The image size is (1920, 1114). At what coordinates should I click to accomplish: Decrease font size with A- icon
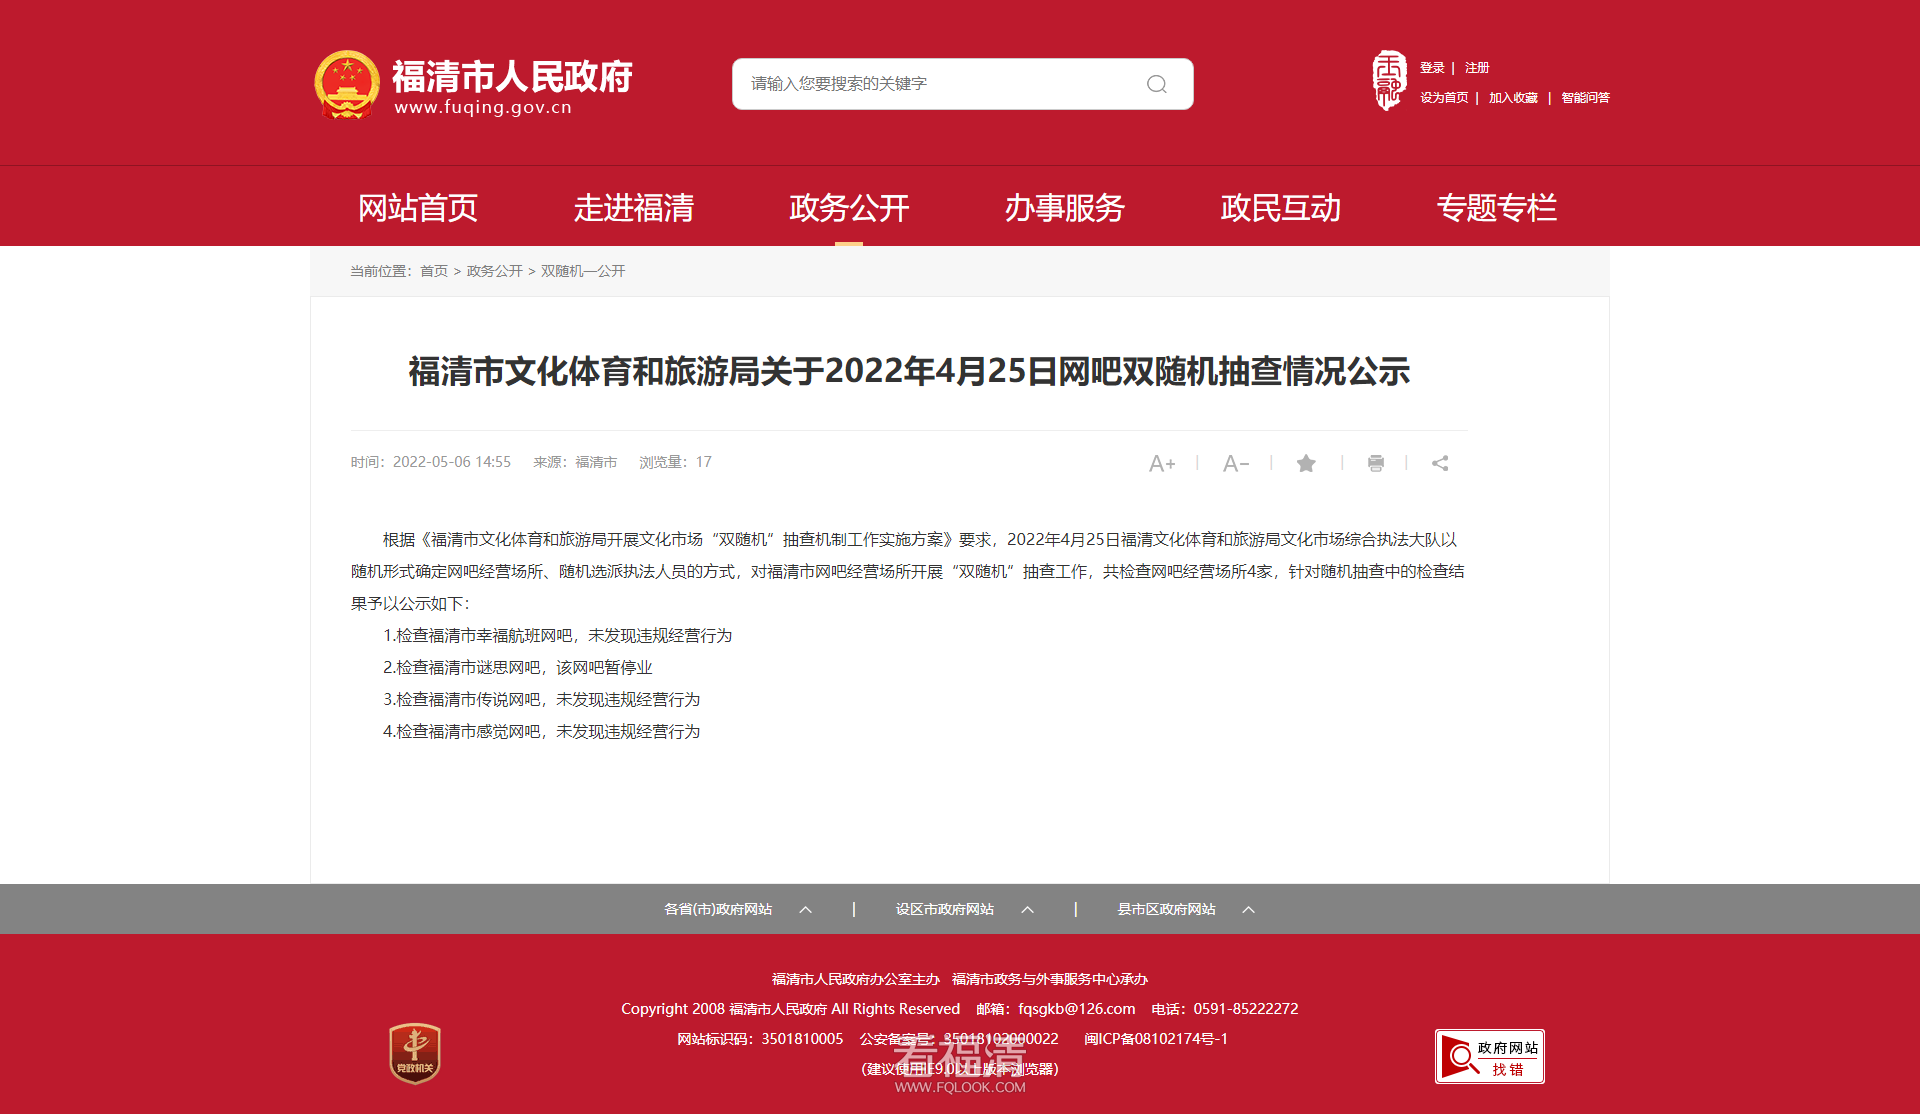pos(1235,464)
